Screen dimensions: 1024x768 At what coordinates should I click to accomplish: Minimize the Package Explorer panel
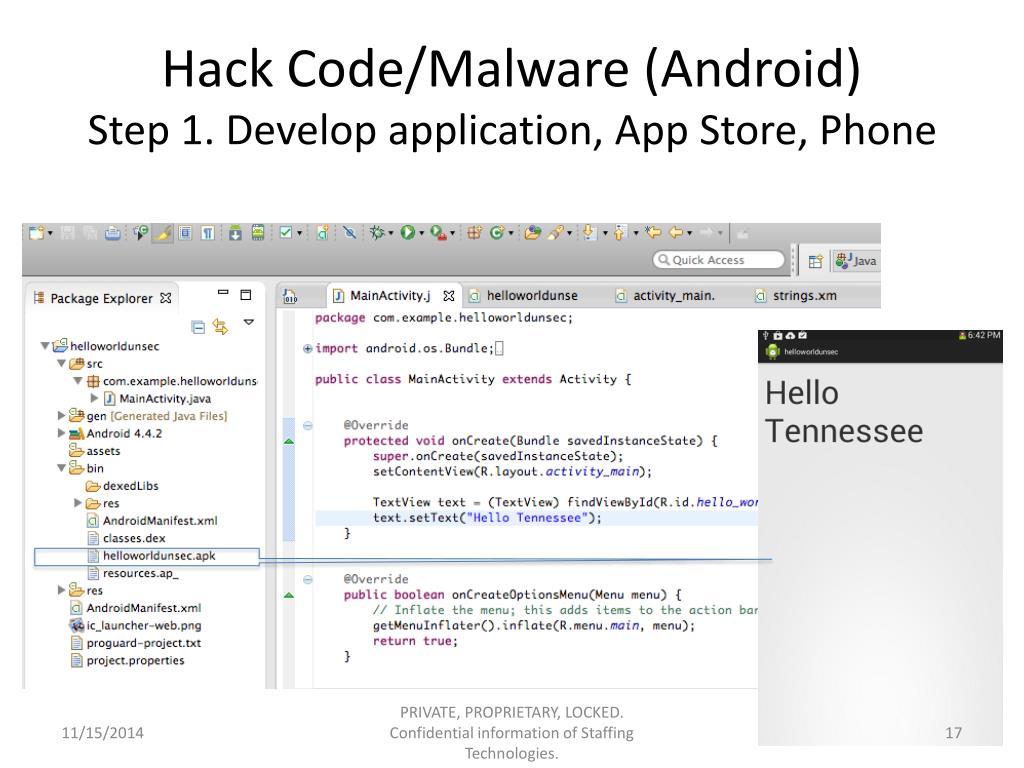click(222, 295)
